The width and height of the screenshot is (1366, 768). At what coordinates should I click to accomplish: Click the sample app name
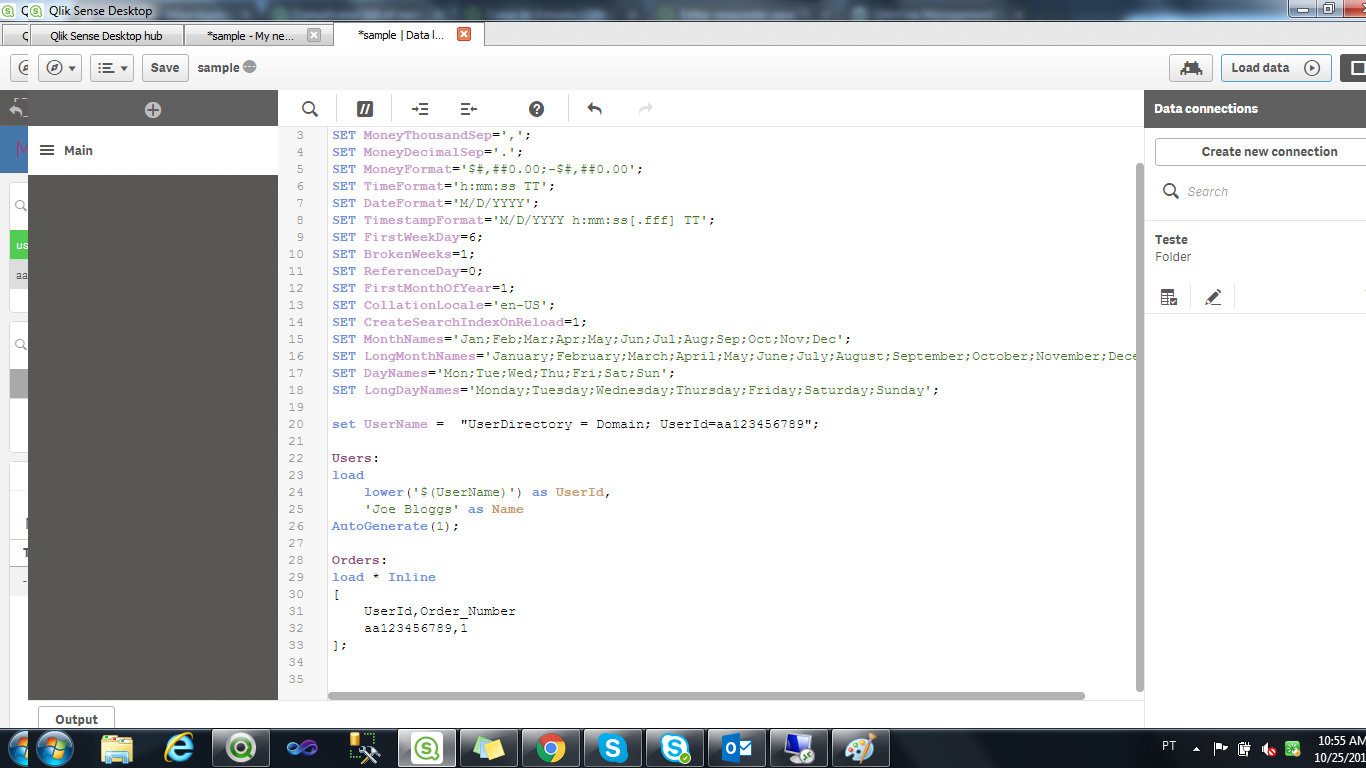click(218, 67)
